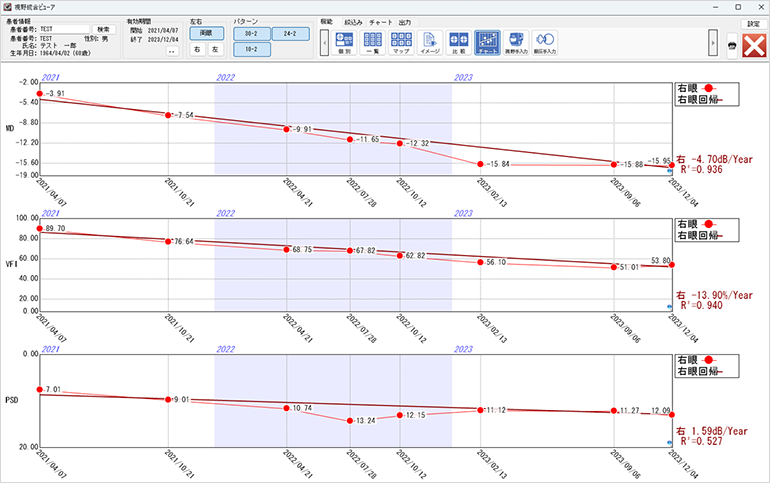The image size is (770, 483).
Task: Open the date range '...' picker button
Action: [171, 50]
